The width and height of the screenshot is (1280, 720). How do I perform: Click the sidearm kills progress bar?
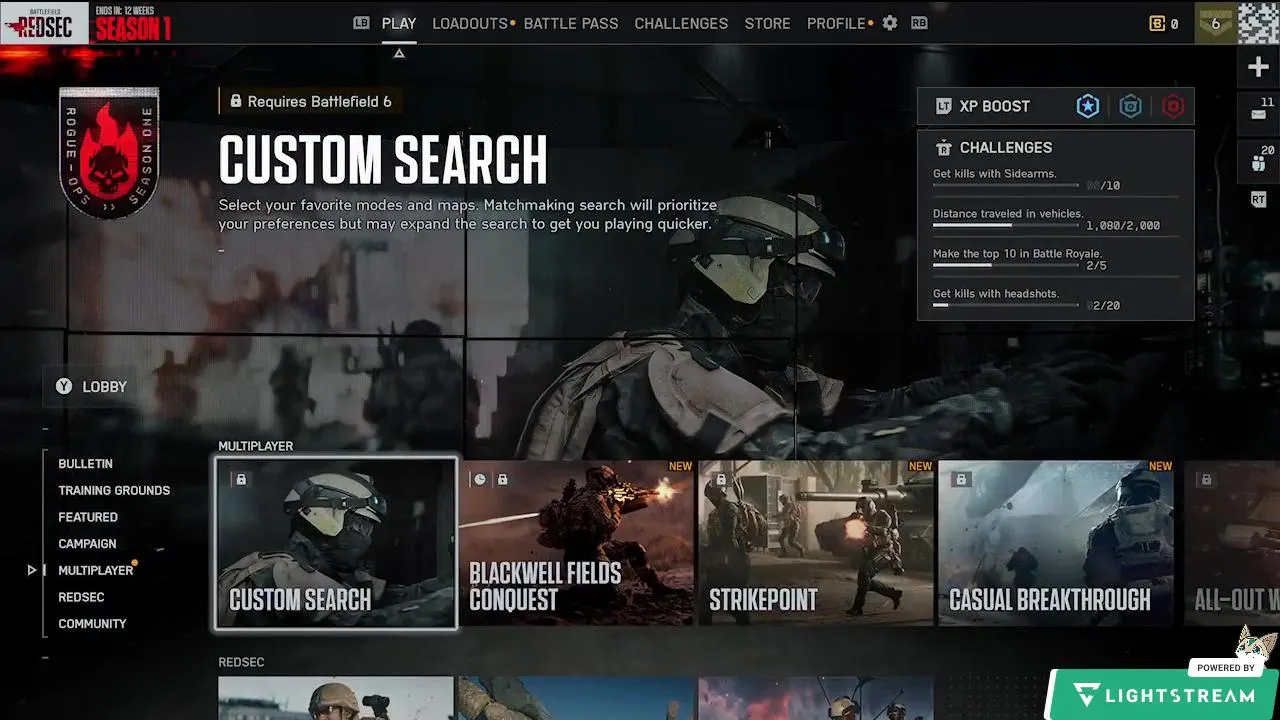click(1006, 185)
